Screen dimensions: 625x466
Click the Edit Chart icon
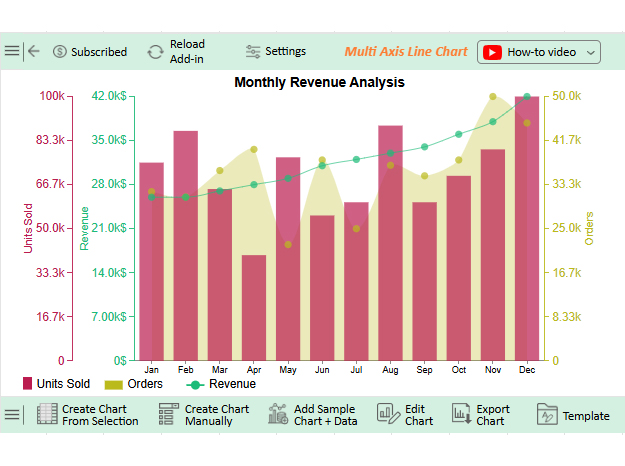coord(387,415)
